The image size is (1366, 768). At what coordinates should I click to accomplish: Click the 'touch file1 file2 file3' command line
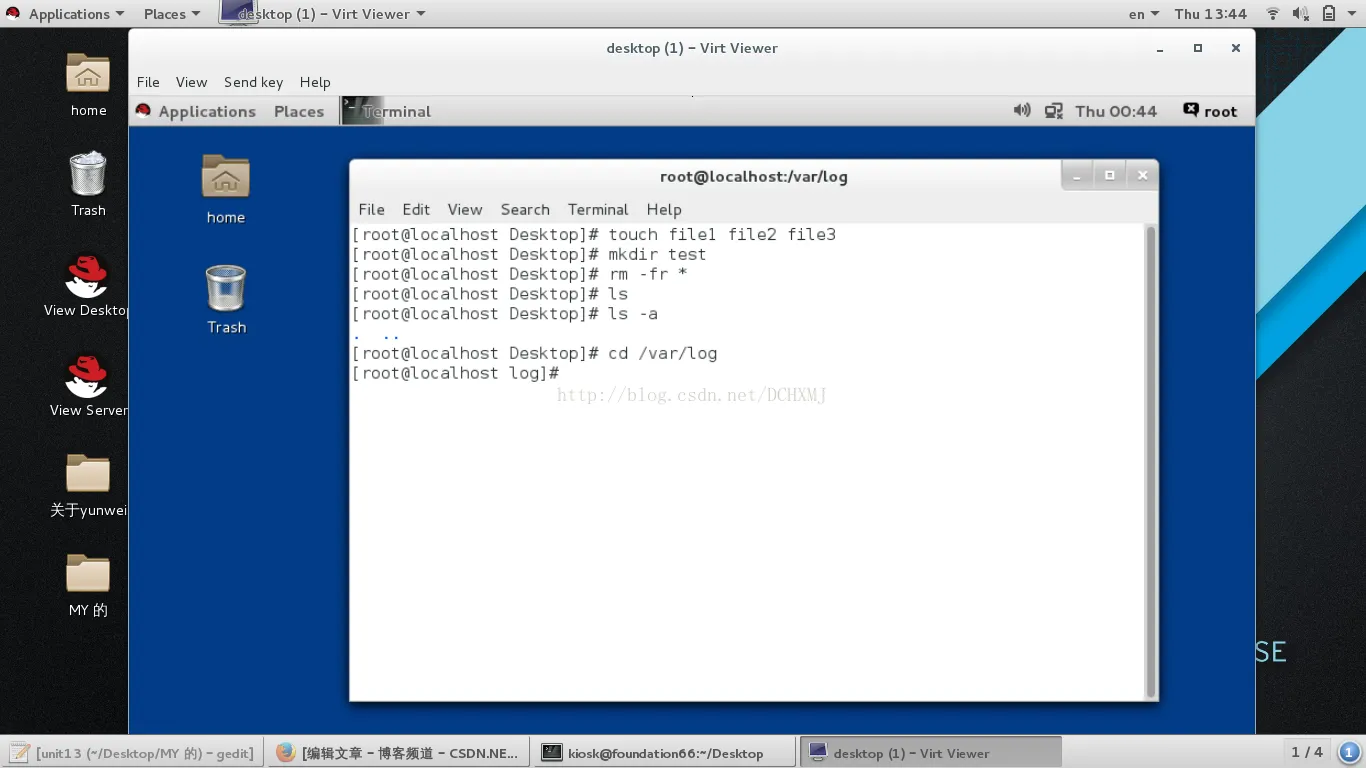point(594,234)
